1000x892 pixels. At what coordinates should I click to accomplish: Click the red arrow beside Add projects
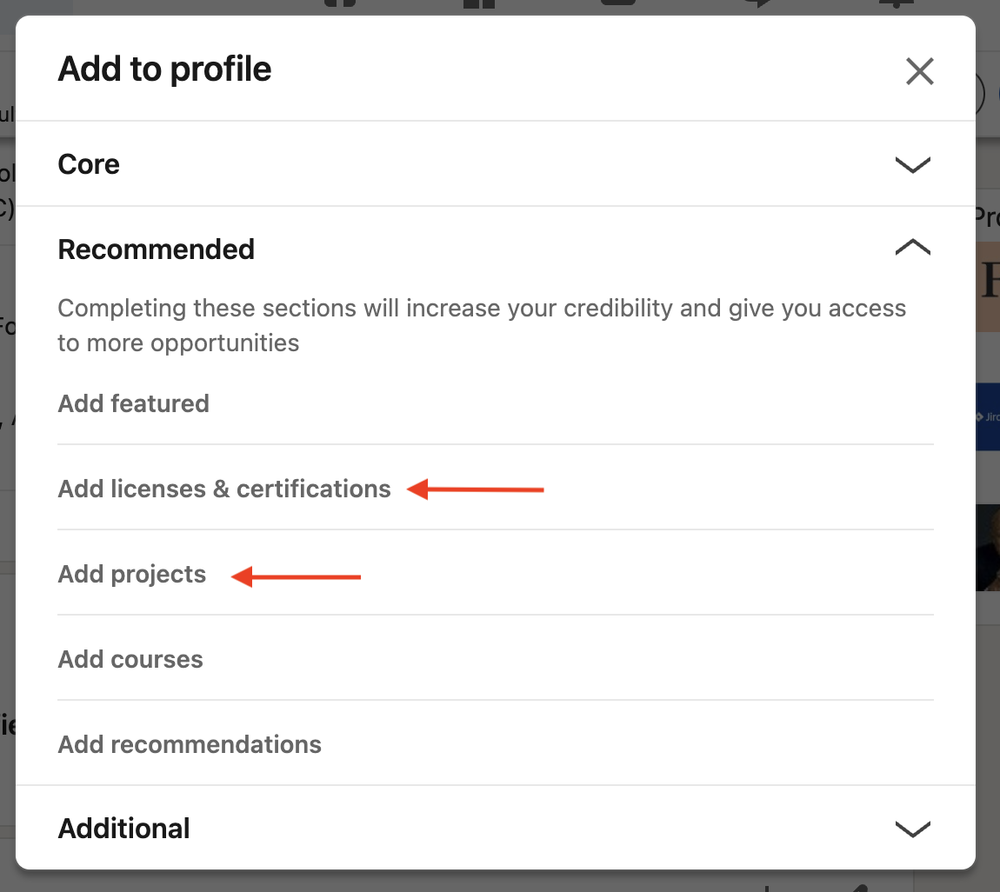click(296, 576)
